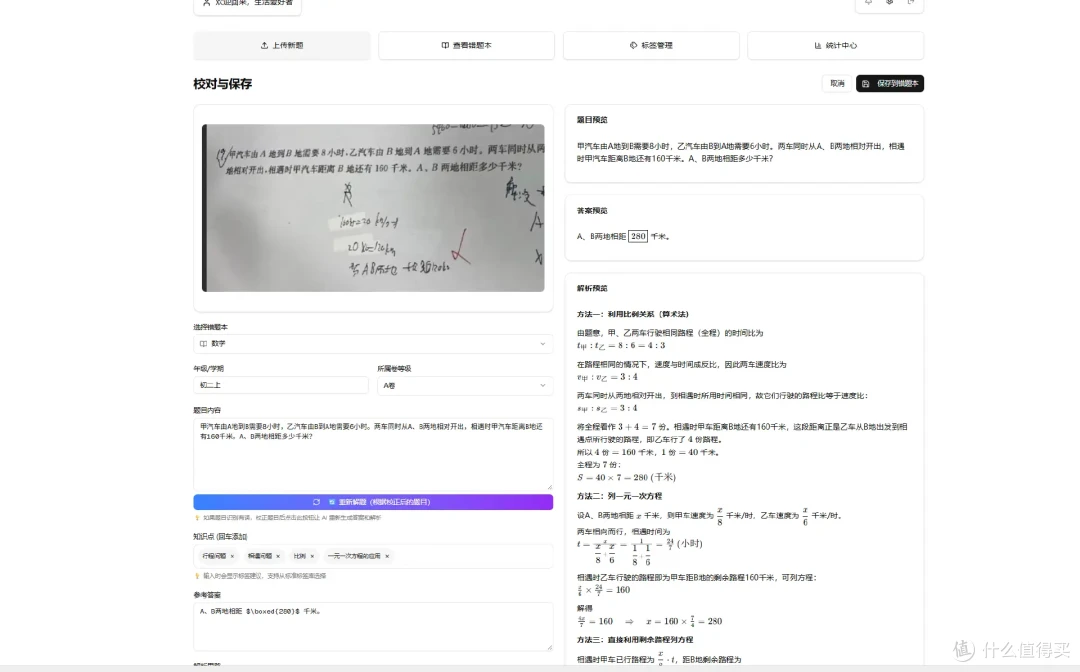The height and width of the screenshot is (672, 1080).
Task: Open the 查看错题本 tab
Action: pyautogui.click(x=466, y=45)
